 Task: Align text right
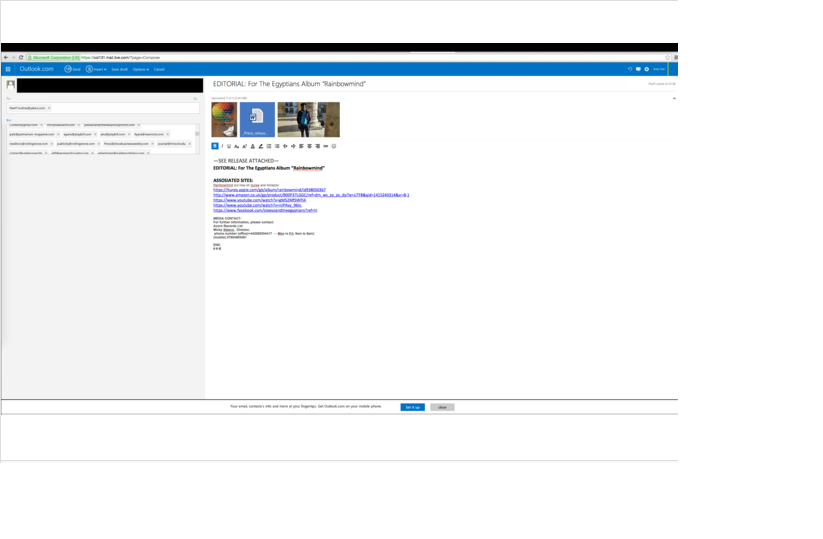[x=318, y=146]
